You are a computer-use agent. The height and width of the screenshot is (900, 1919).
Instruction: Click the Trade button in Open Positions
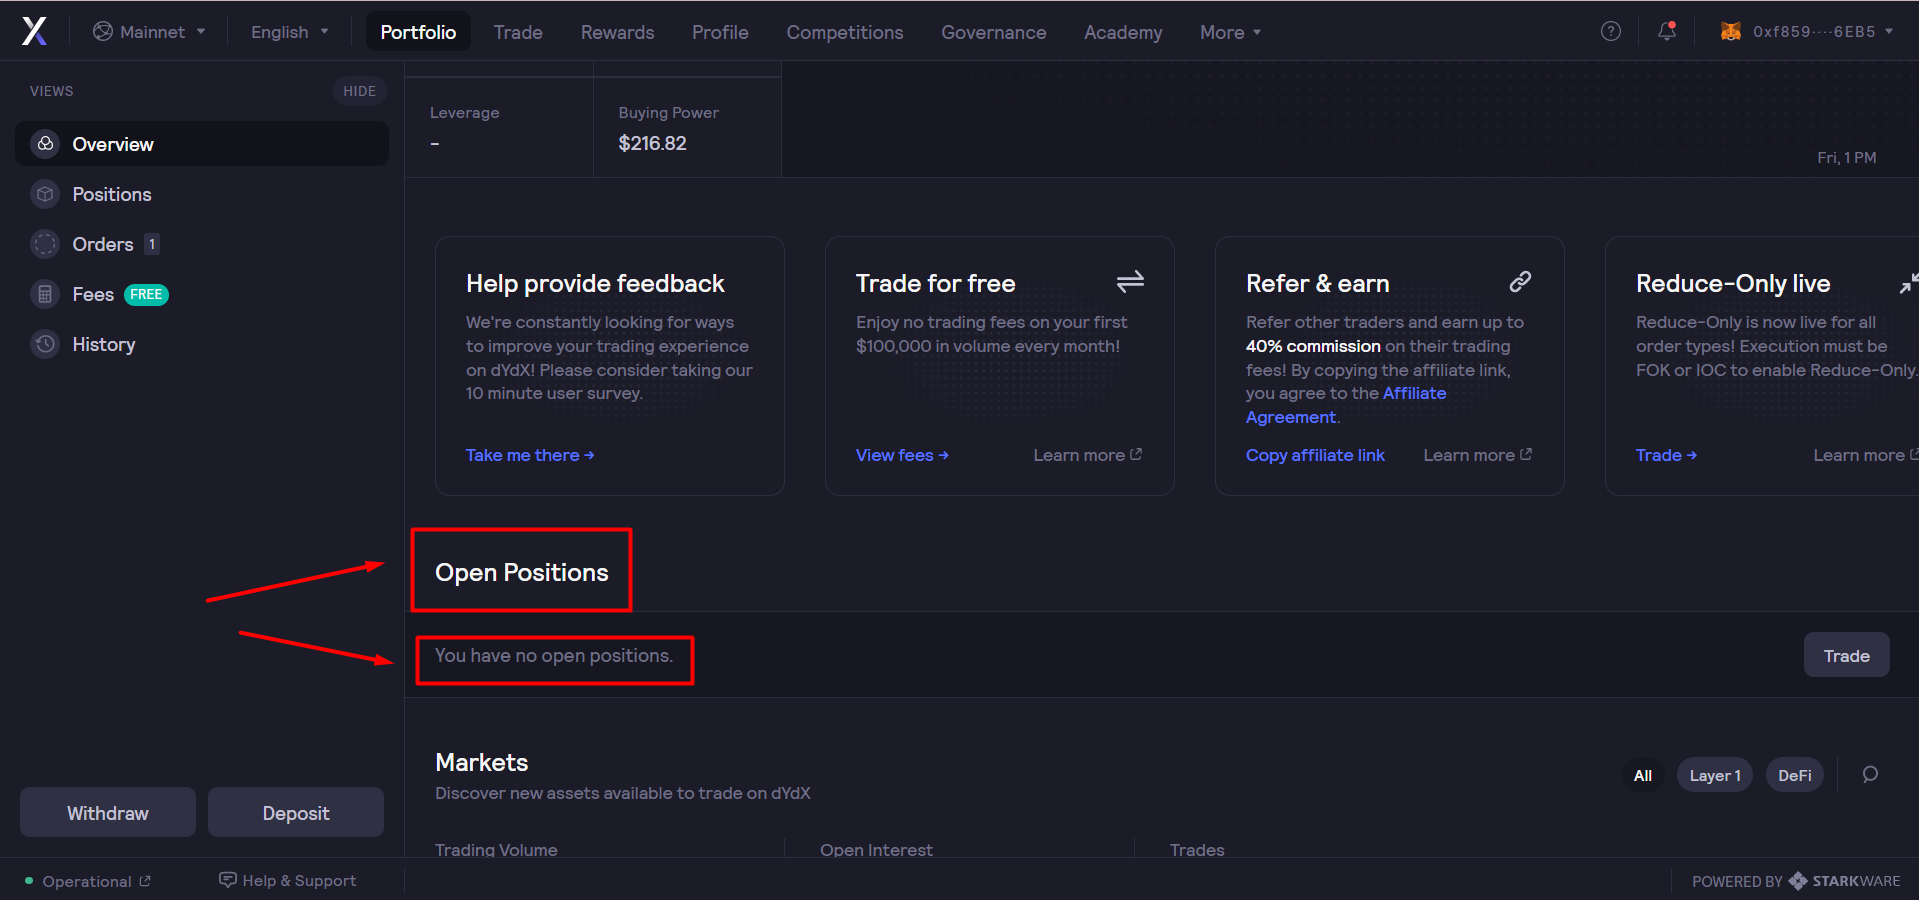coord(1846,655)
